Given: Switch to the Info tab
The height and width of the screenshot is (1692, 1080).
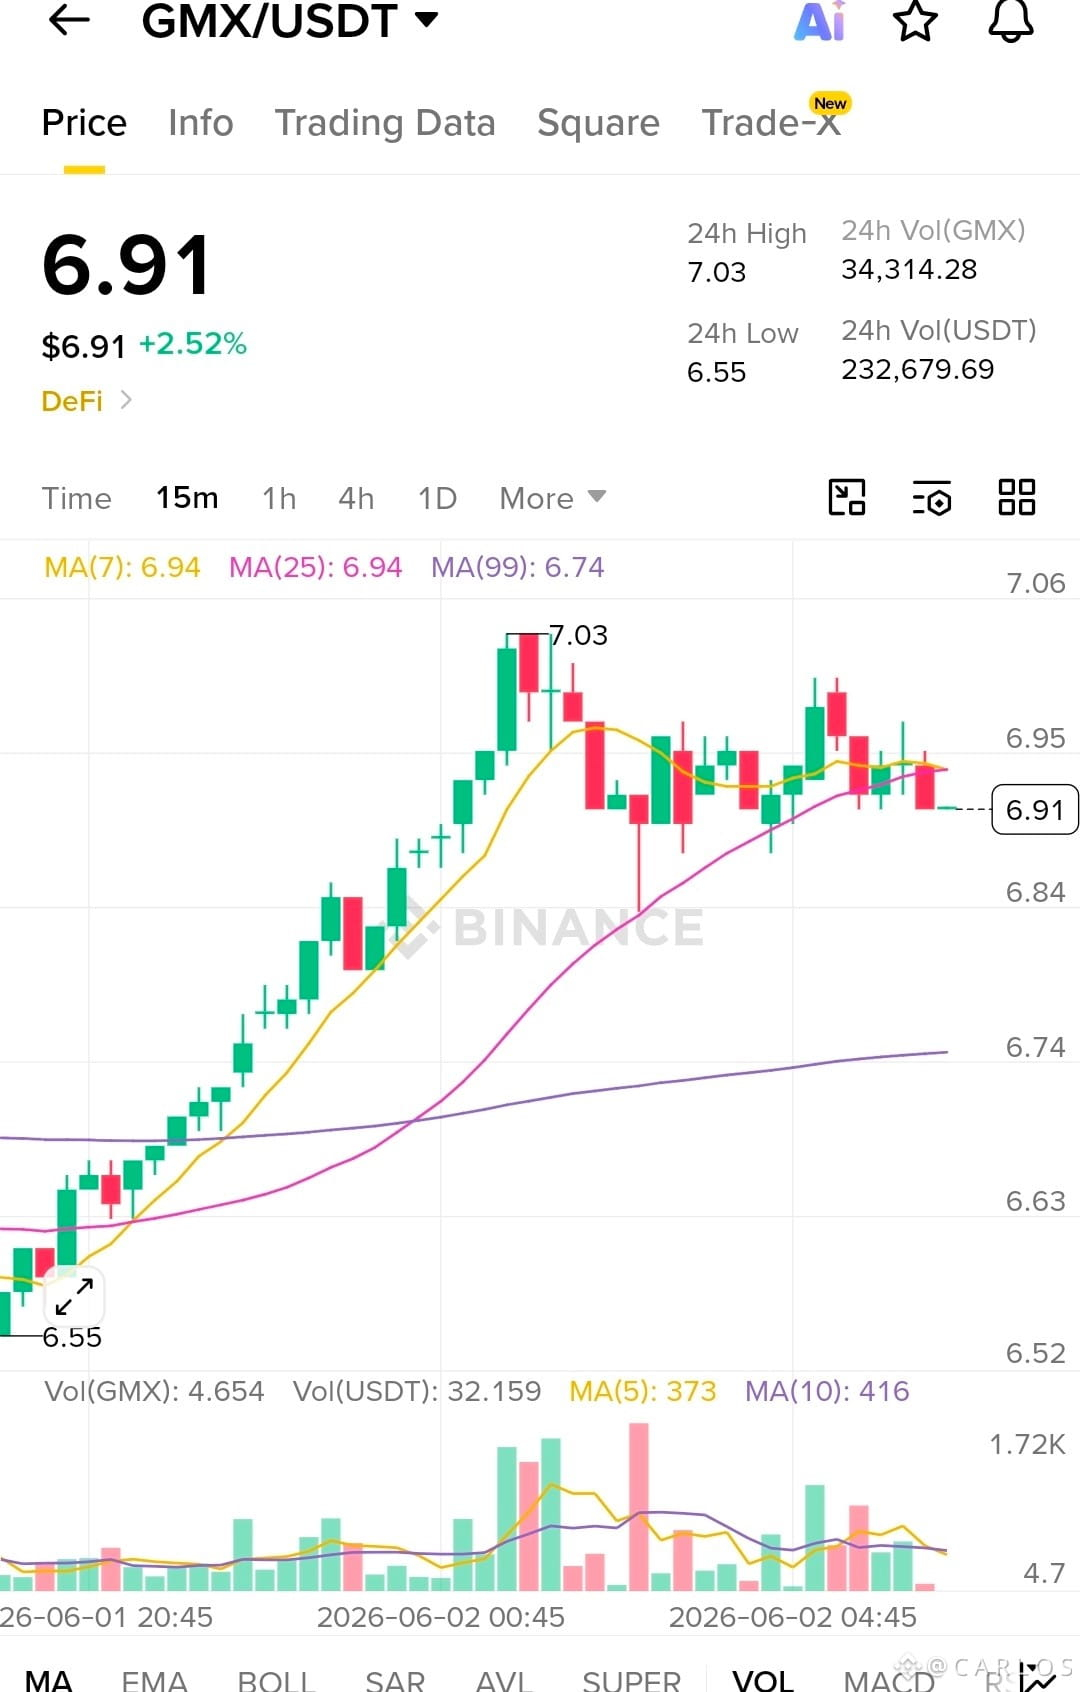Looking at the screenshot, I should coord(201,123).
